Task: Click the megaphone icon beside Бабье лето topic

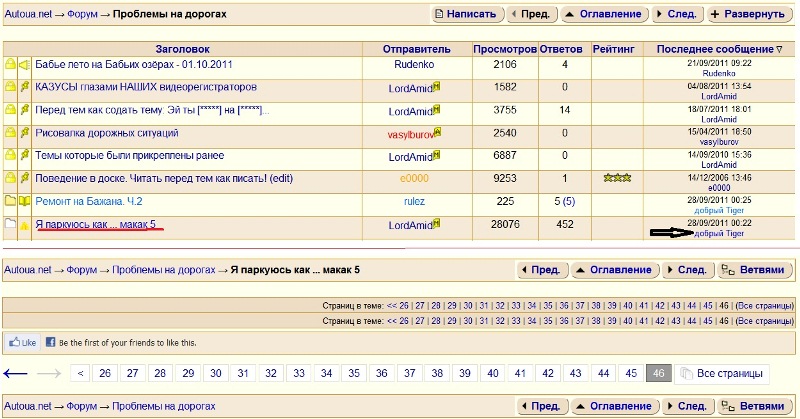Action: click(x=24, y=65)
